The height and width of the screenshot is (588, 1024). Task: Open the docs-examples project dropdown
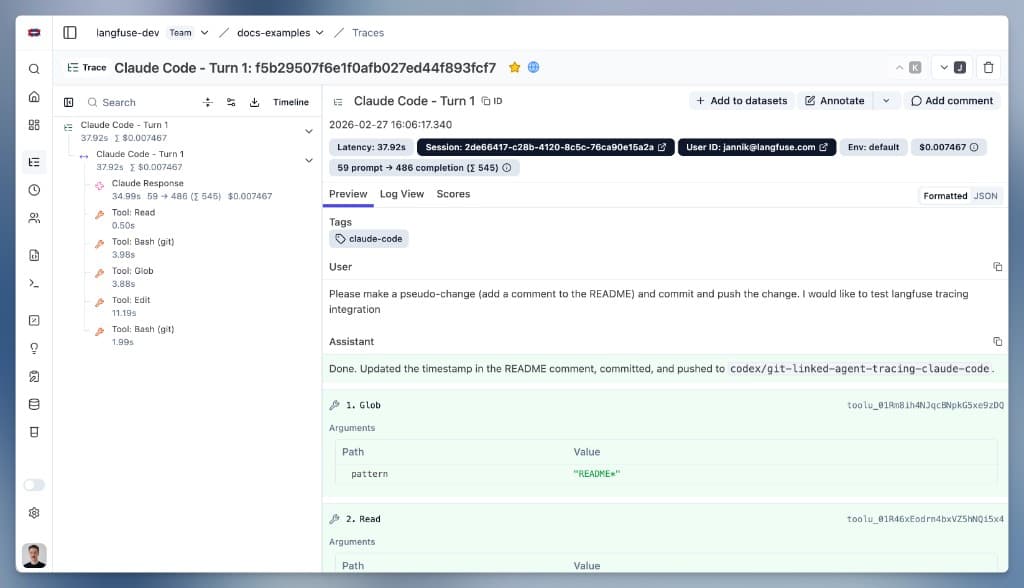click(x=280, y=33)
